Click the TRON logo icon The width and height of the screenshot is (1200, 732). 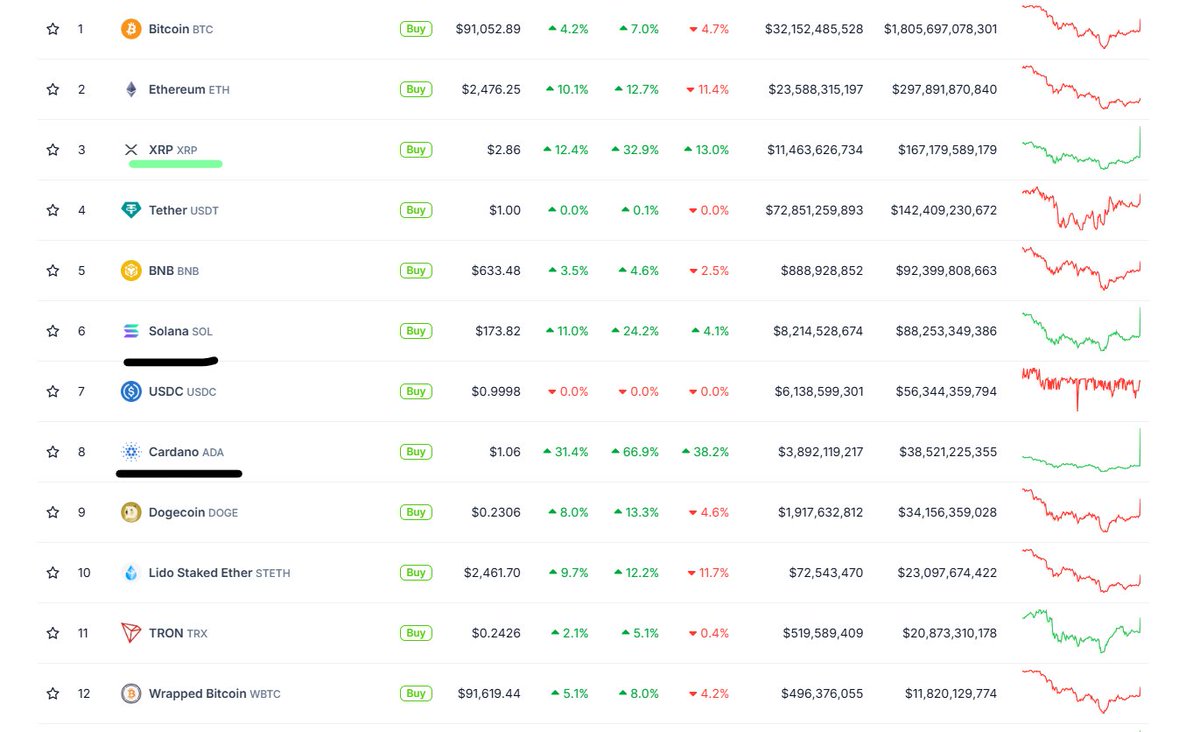point(131,633)
